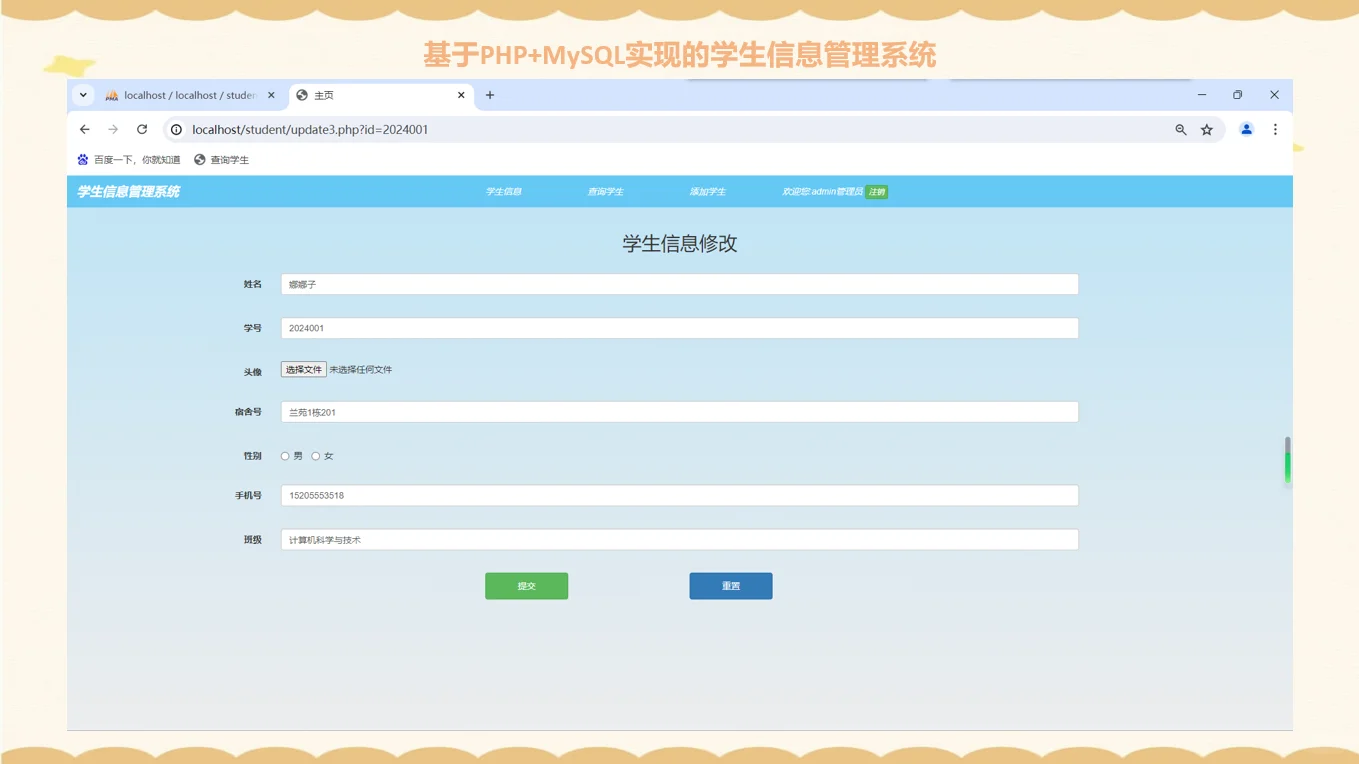Reload the current page
The image size is (1359, 764).
[x=141, y=129]
